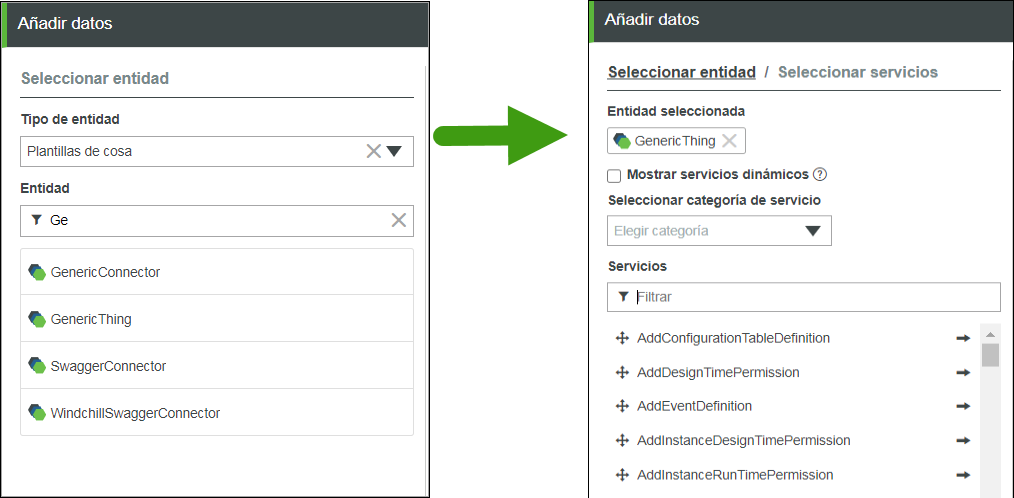
Task: Select AddDesignTimePermission service name
Action: (x=718, y=372)
